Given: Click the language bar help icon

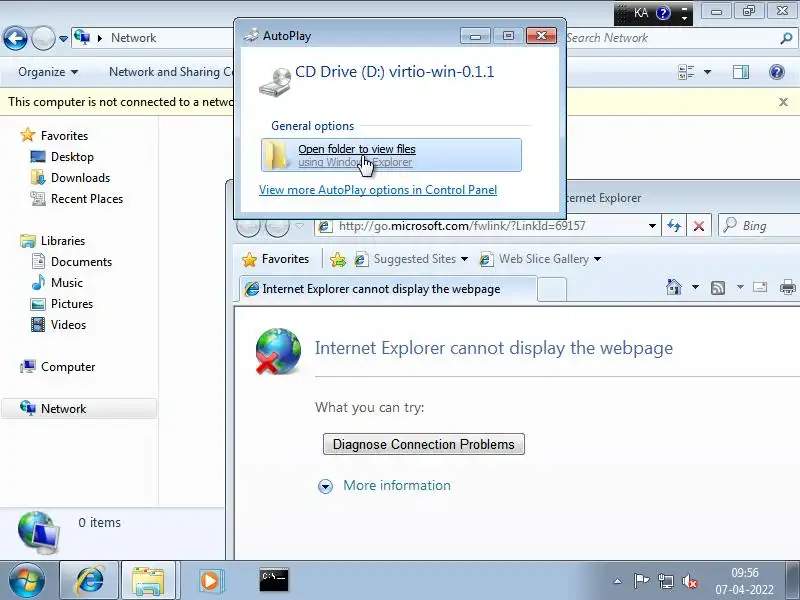Looking at the screenshot, I should 663,13.
